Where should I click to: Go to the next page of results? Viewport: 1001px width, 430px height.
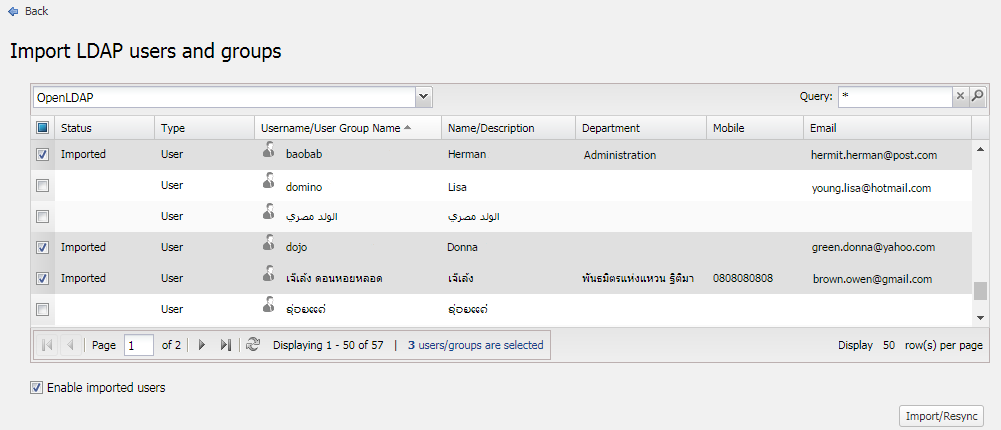[202, 345]
